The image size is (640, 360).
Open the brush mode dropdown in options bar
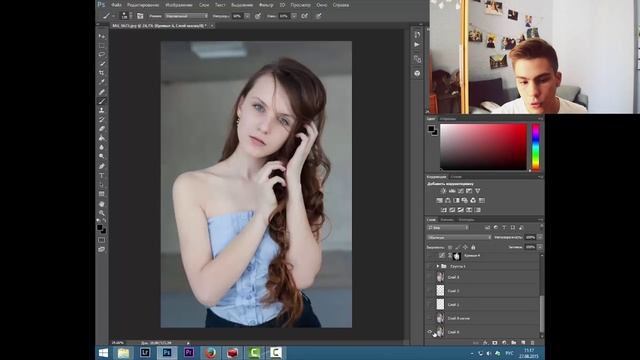[x=186, y=16]
